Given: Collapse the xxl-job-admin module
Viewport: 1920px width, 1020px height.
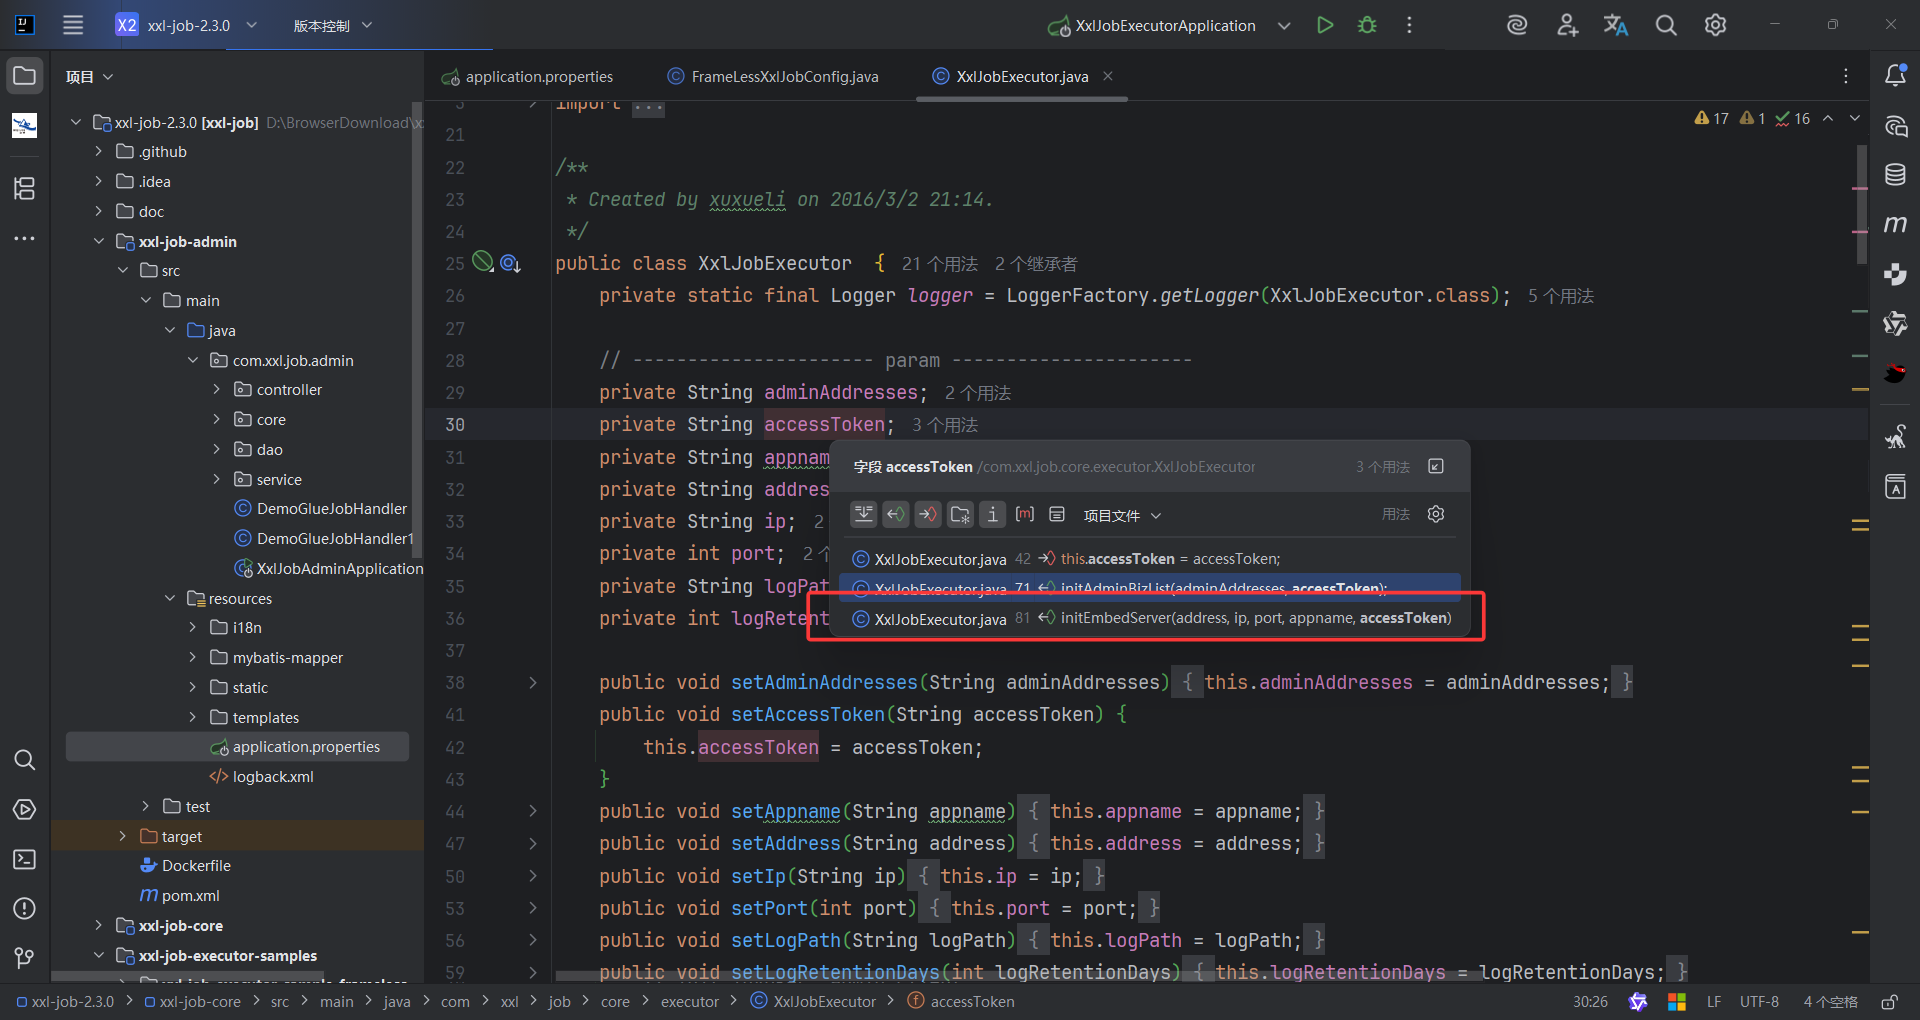Looking at the screenshot, I should [x=98, y=242].
